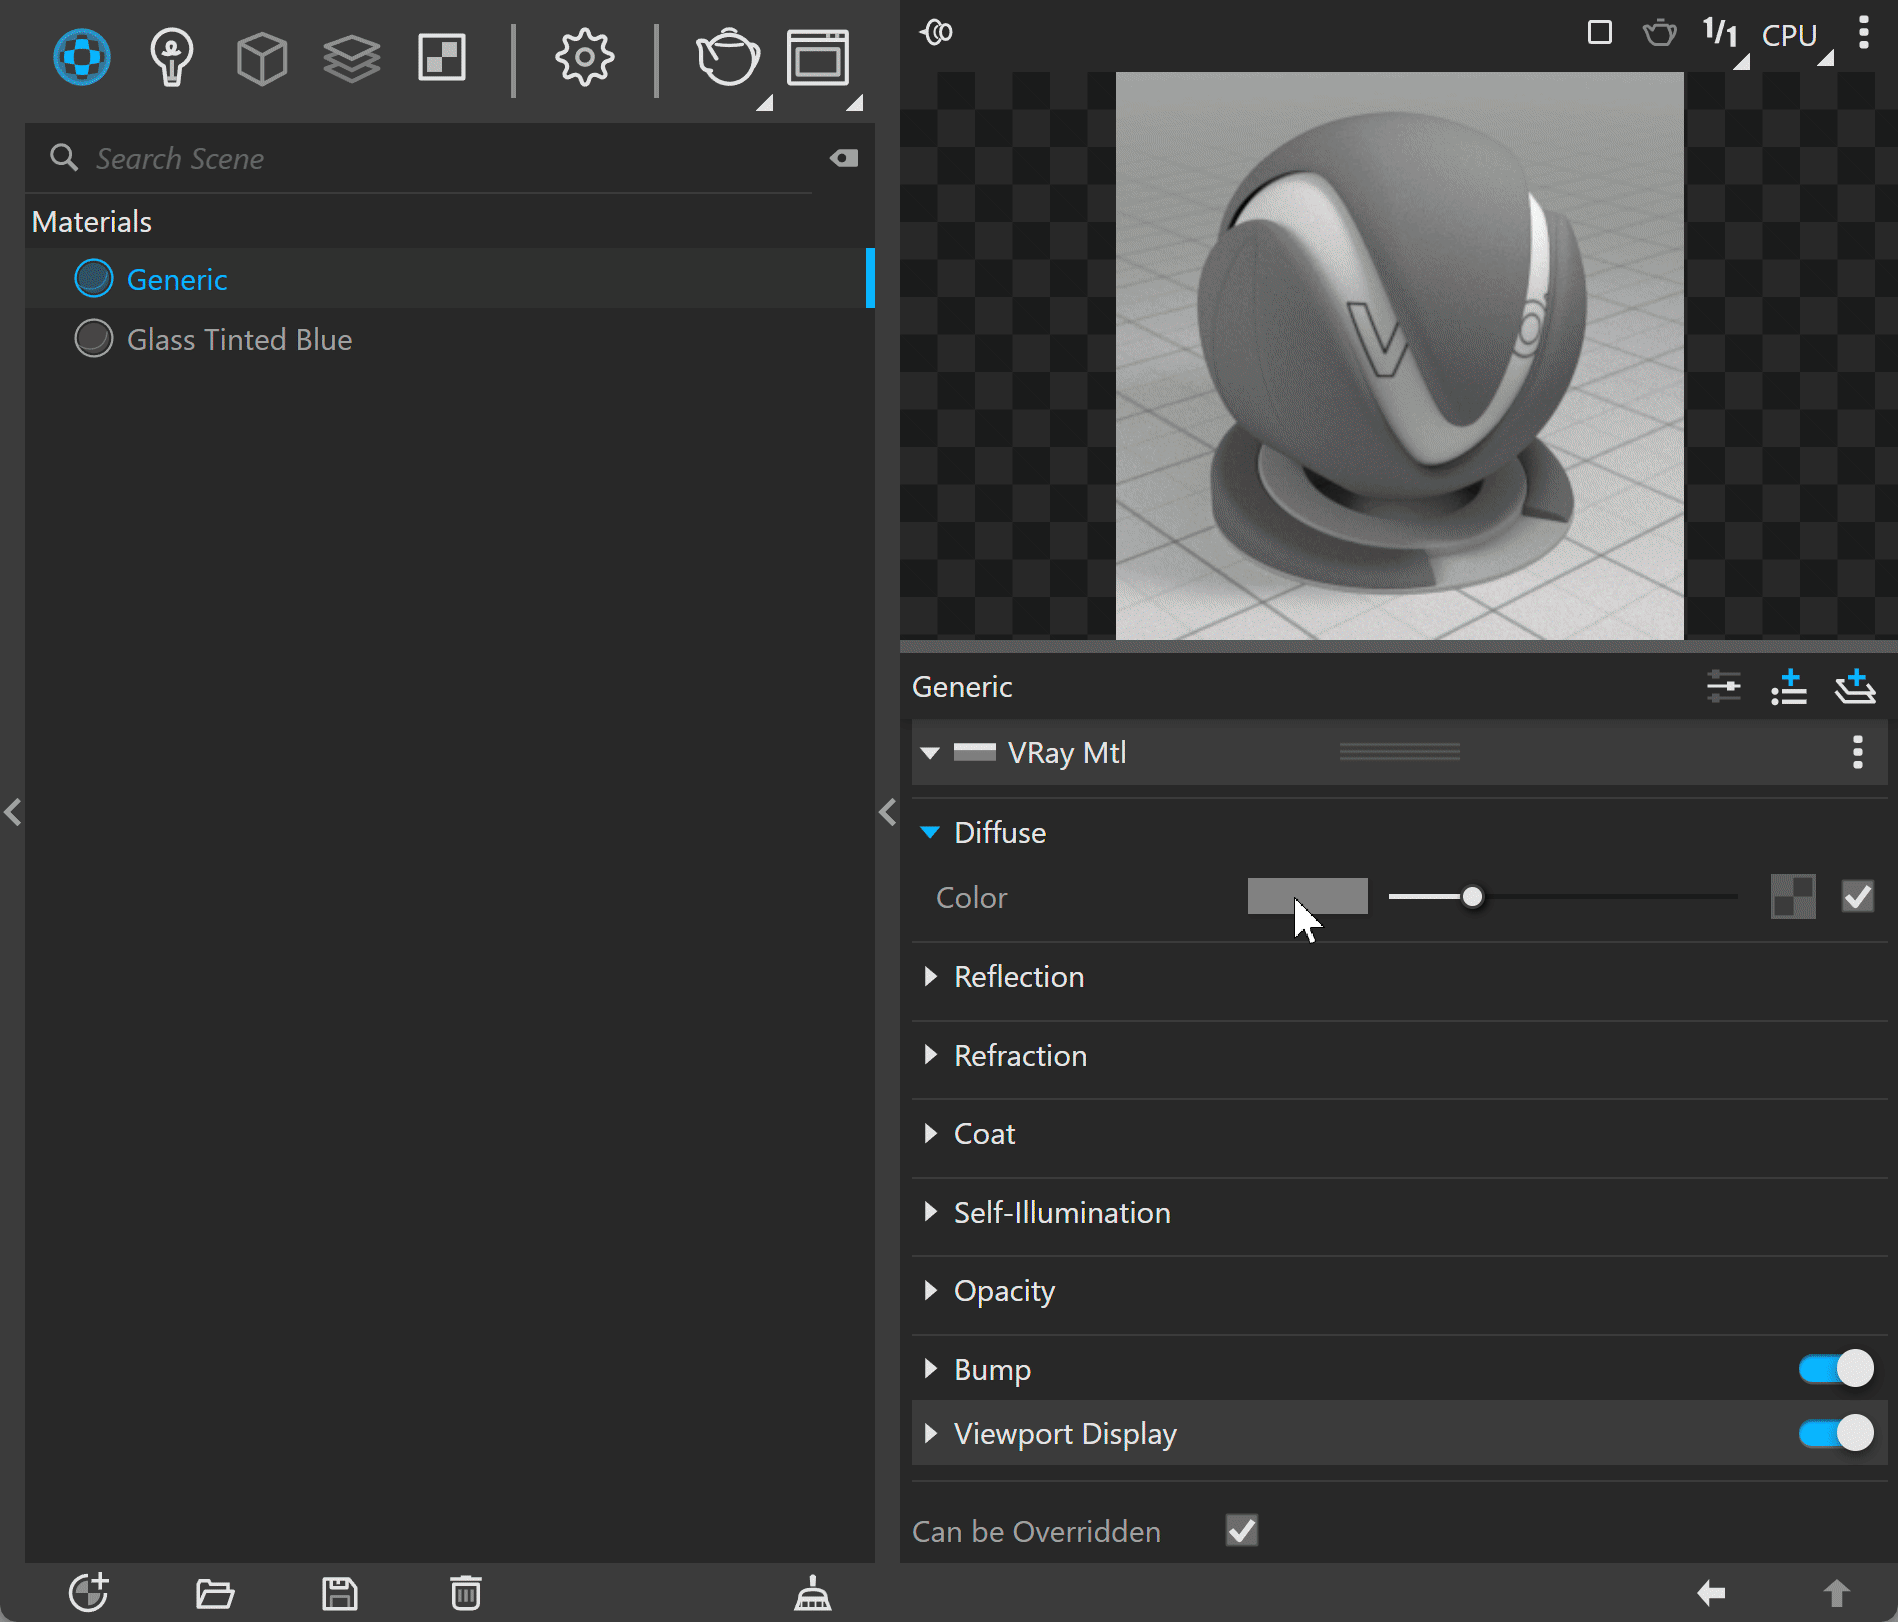Open the preview kebab menu
This screenshot has height=1622, width=1898.
pyautogui.click(x=1863, y=33)
